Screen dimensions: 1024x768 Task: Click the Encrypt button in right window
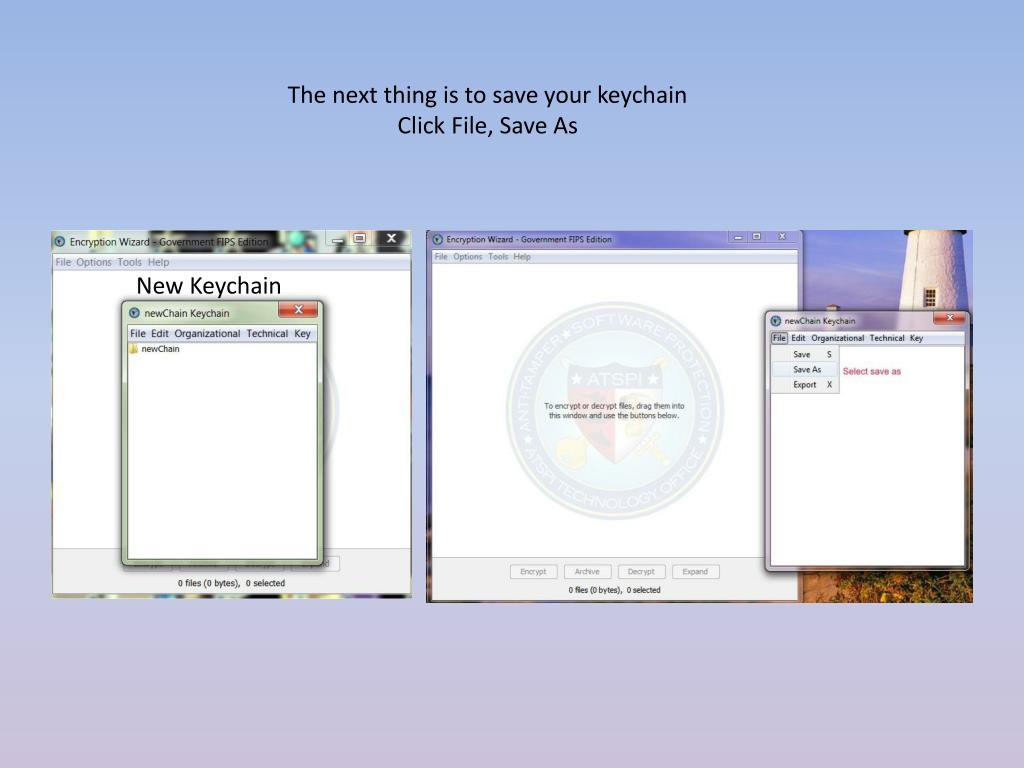(x=533, y=571)
